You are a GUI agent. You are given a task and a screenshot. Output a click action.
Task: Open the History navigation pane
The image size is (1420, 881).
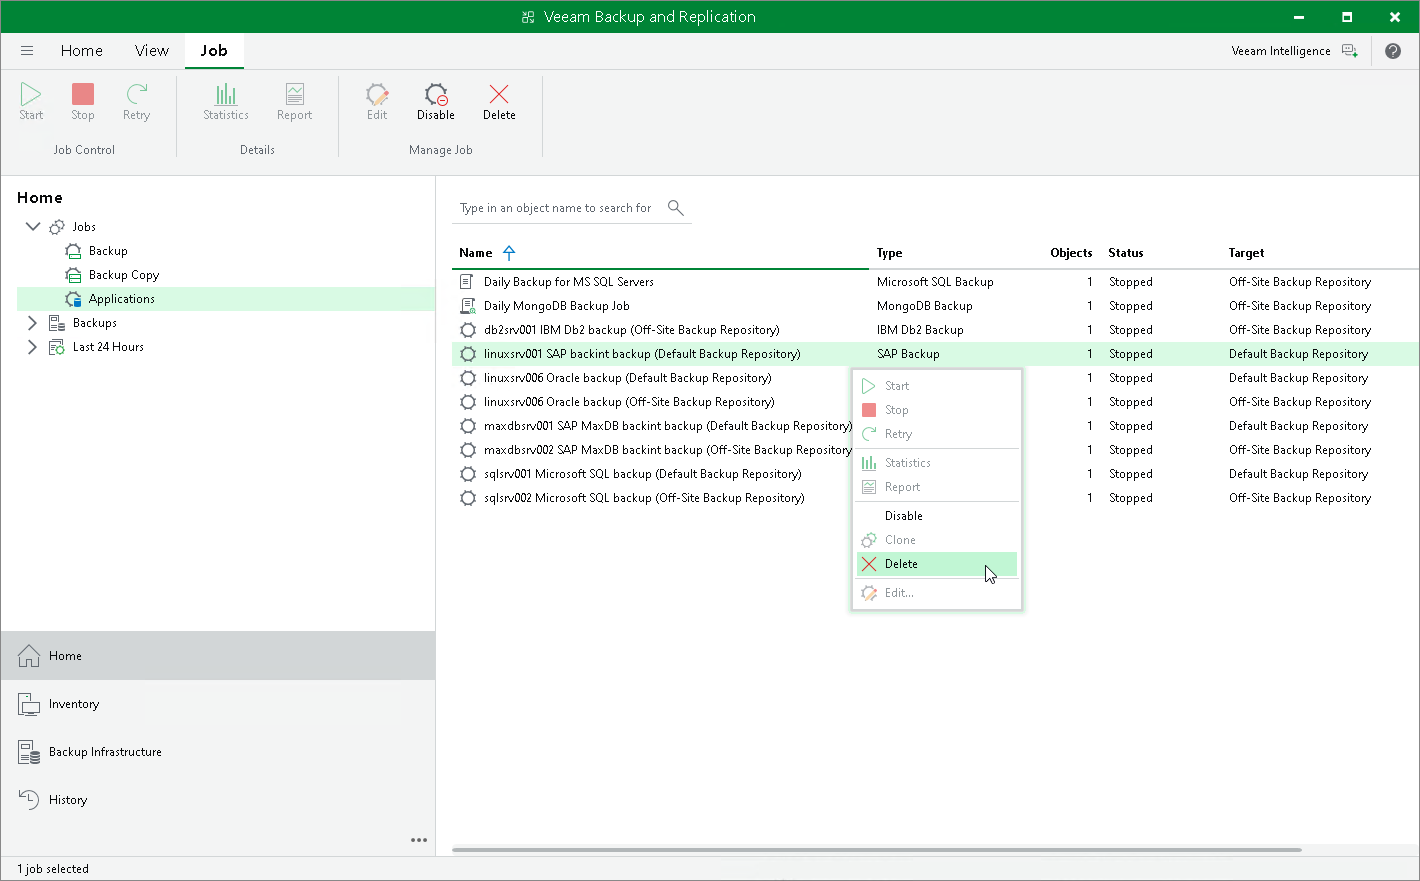tap(218, 800)
